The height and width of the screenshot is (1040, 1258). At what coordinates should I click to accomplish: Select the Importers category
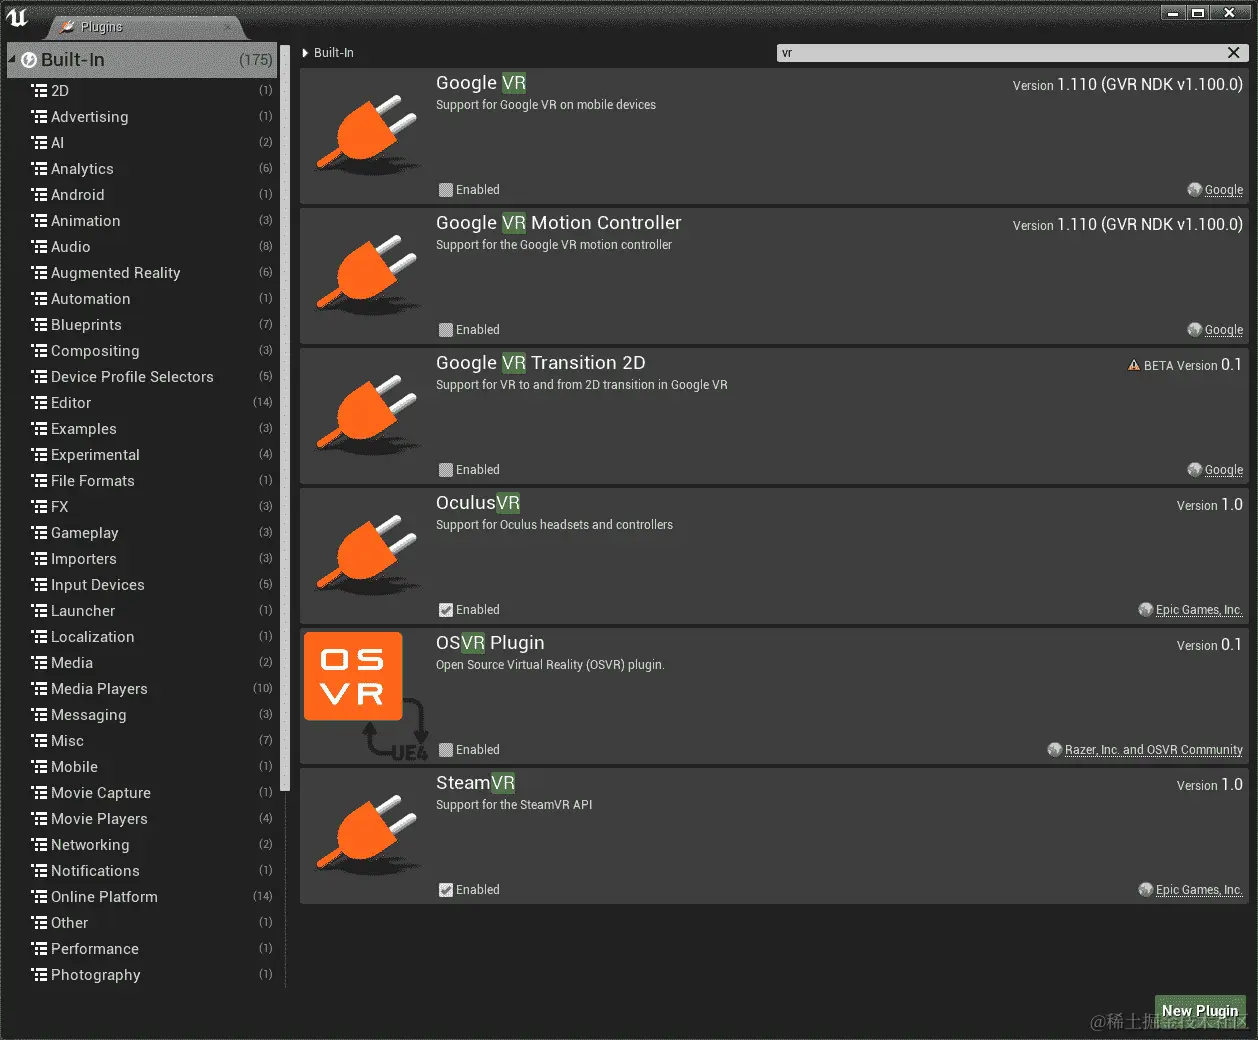143,558
